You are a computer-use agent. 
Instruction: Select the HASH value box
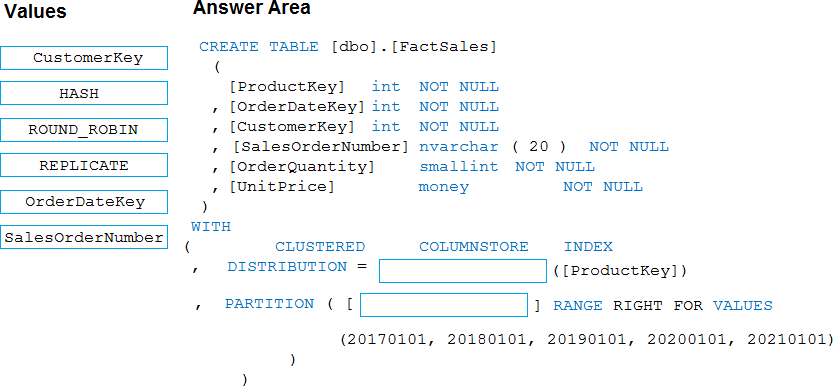(x=84, y=93)
